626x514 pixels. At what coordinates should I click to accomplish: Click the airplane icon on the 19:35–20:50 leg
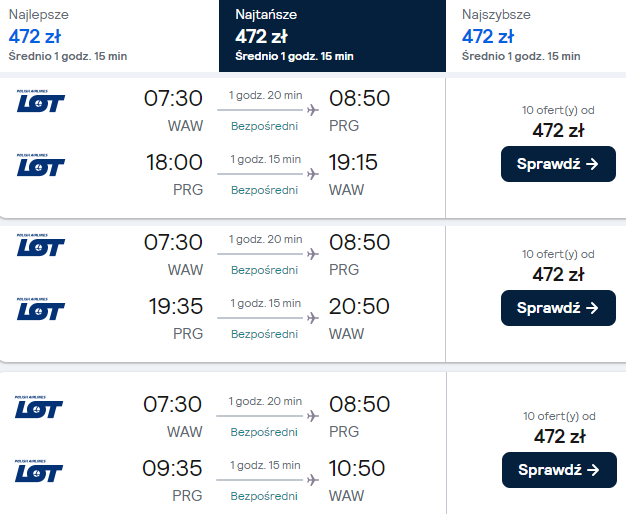coord(312,317)
